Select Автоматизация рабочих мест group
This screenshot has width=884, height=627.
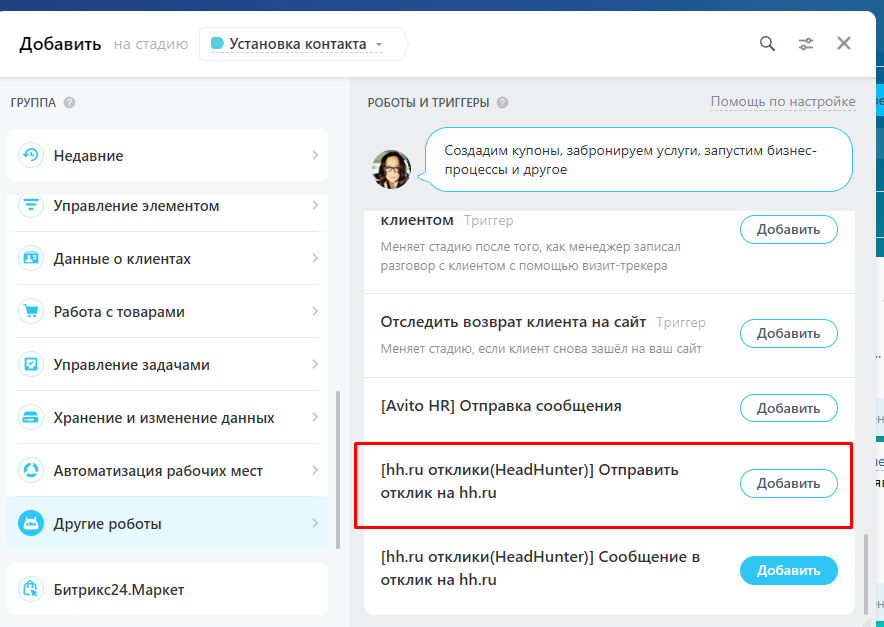pyautogui.click(x=167, y=470)
